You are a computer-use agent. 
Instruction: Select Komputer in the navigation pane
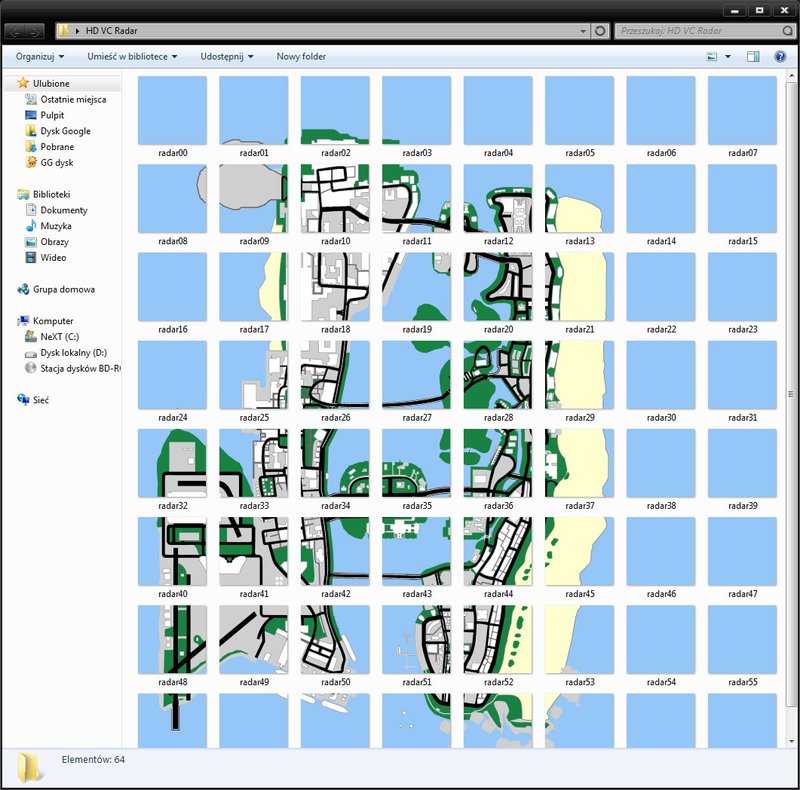point(53,321)
